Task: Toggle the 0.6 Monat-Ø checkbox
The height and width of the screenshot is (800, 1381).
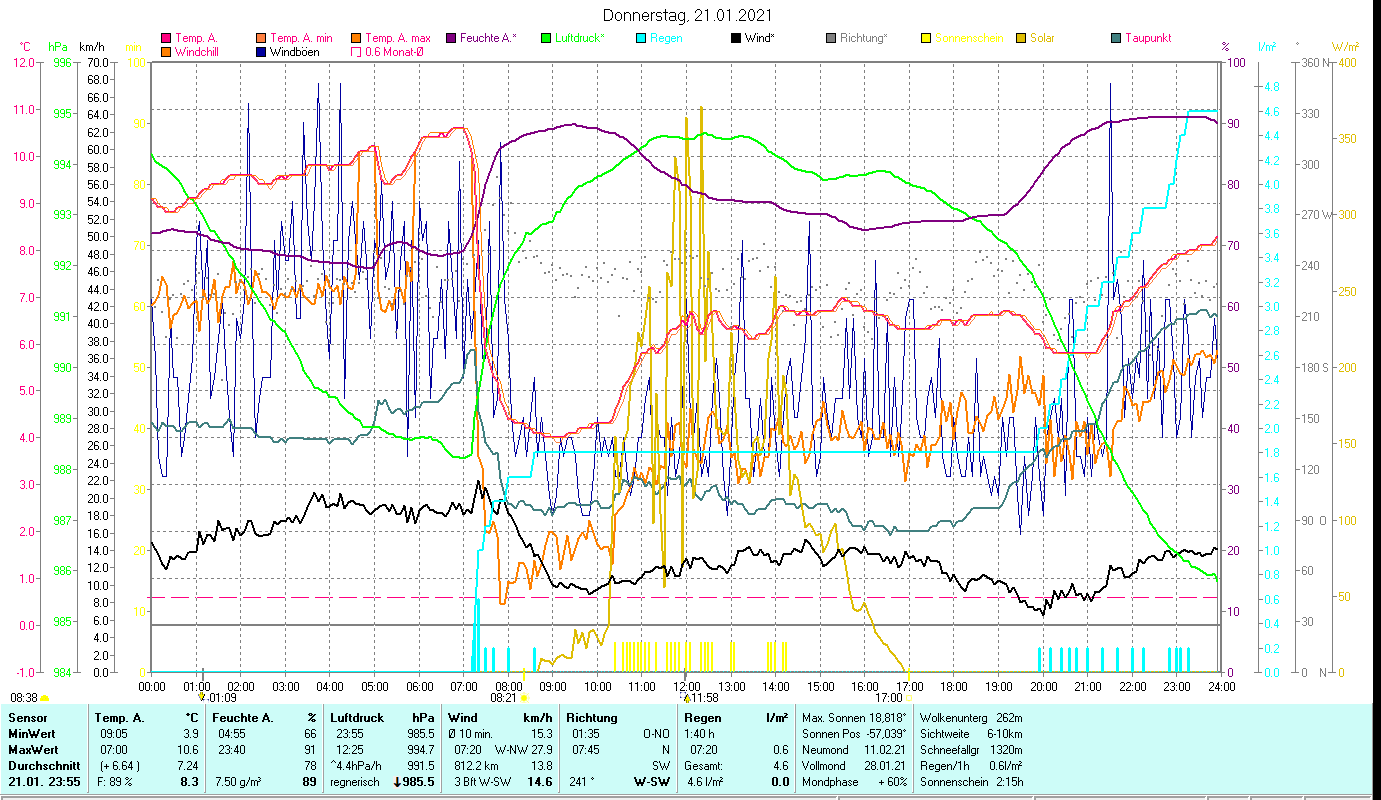Action: [356, 52]
